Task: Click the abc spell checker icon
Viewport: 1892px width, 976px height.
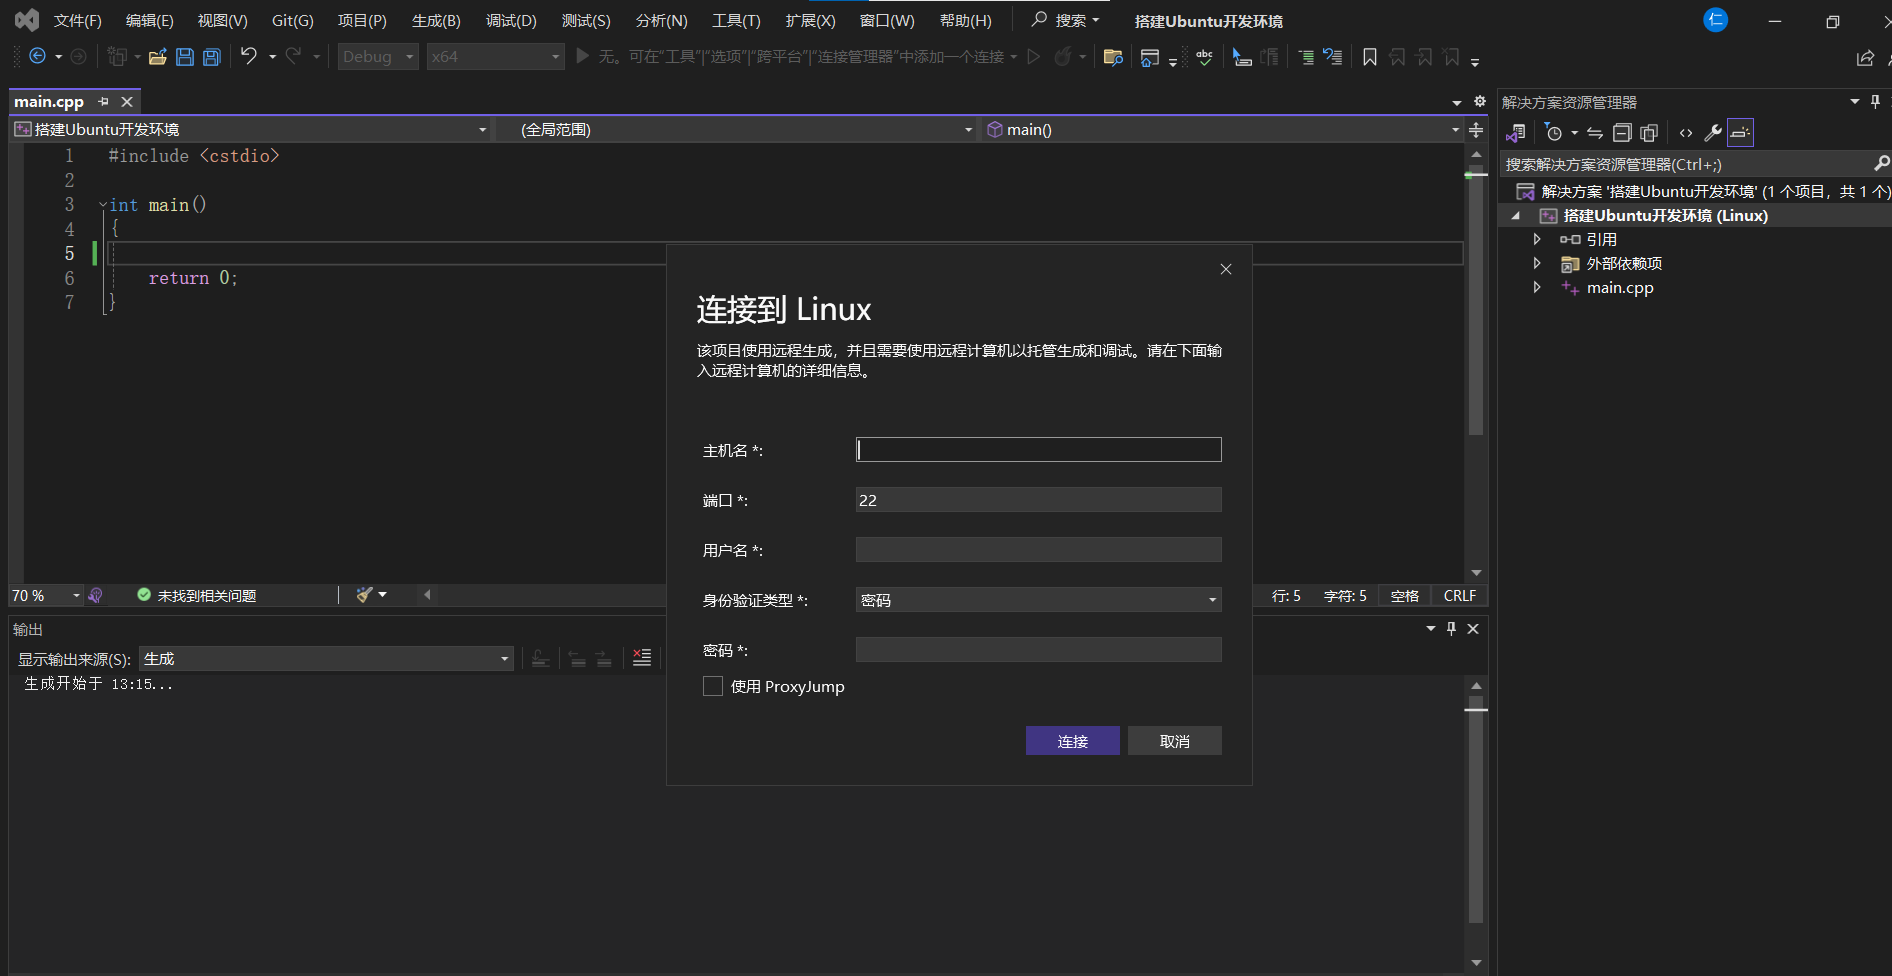Action: point(1204,57)
